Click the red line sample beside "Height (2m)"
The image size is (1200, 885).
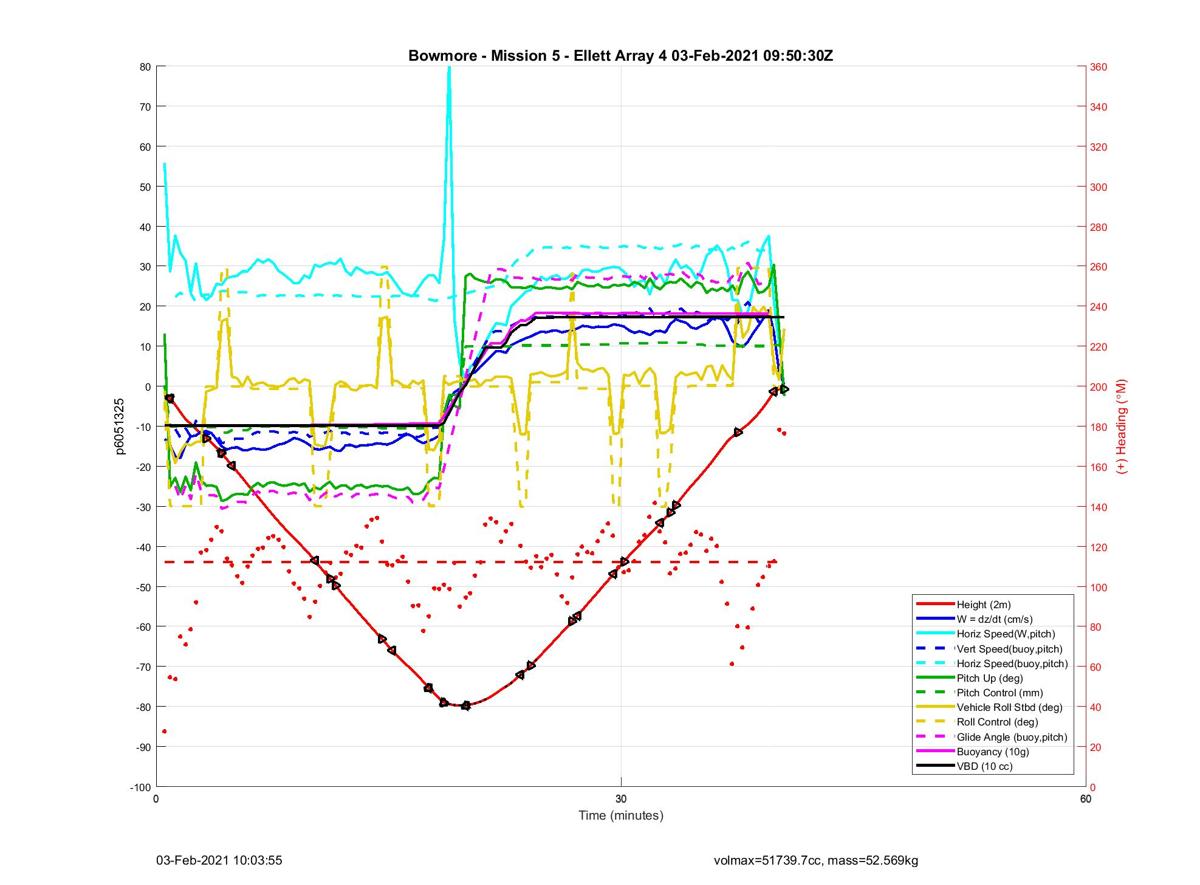934,605
